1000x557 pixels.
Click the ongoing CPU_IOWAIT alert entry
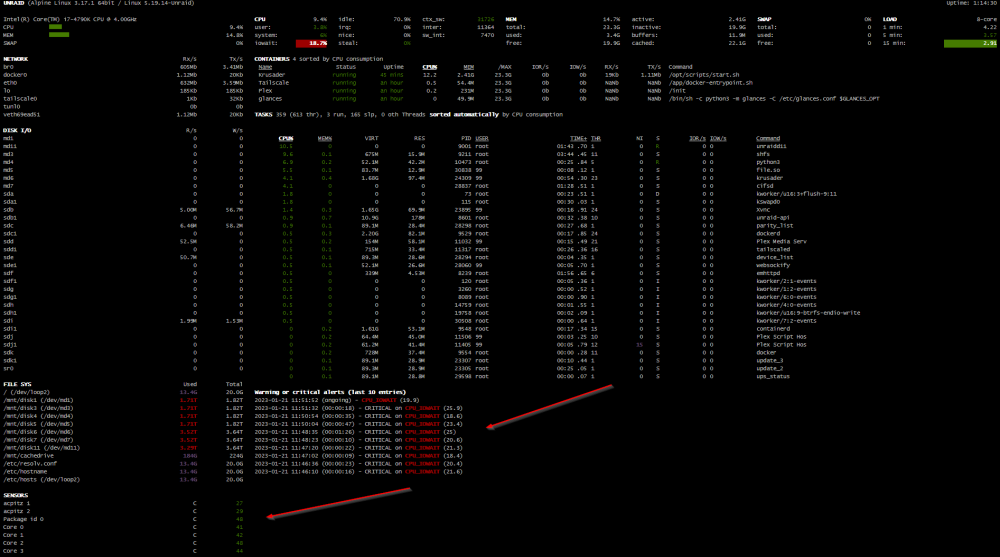pos(337,400)
